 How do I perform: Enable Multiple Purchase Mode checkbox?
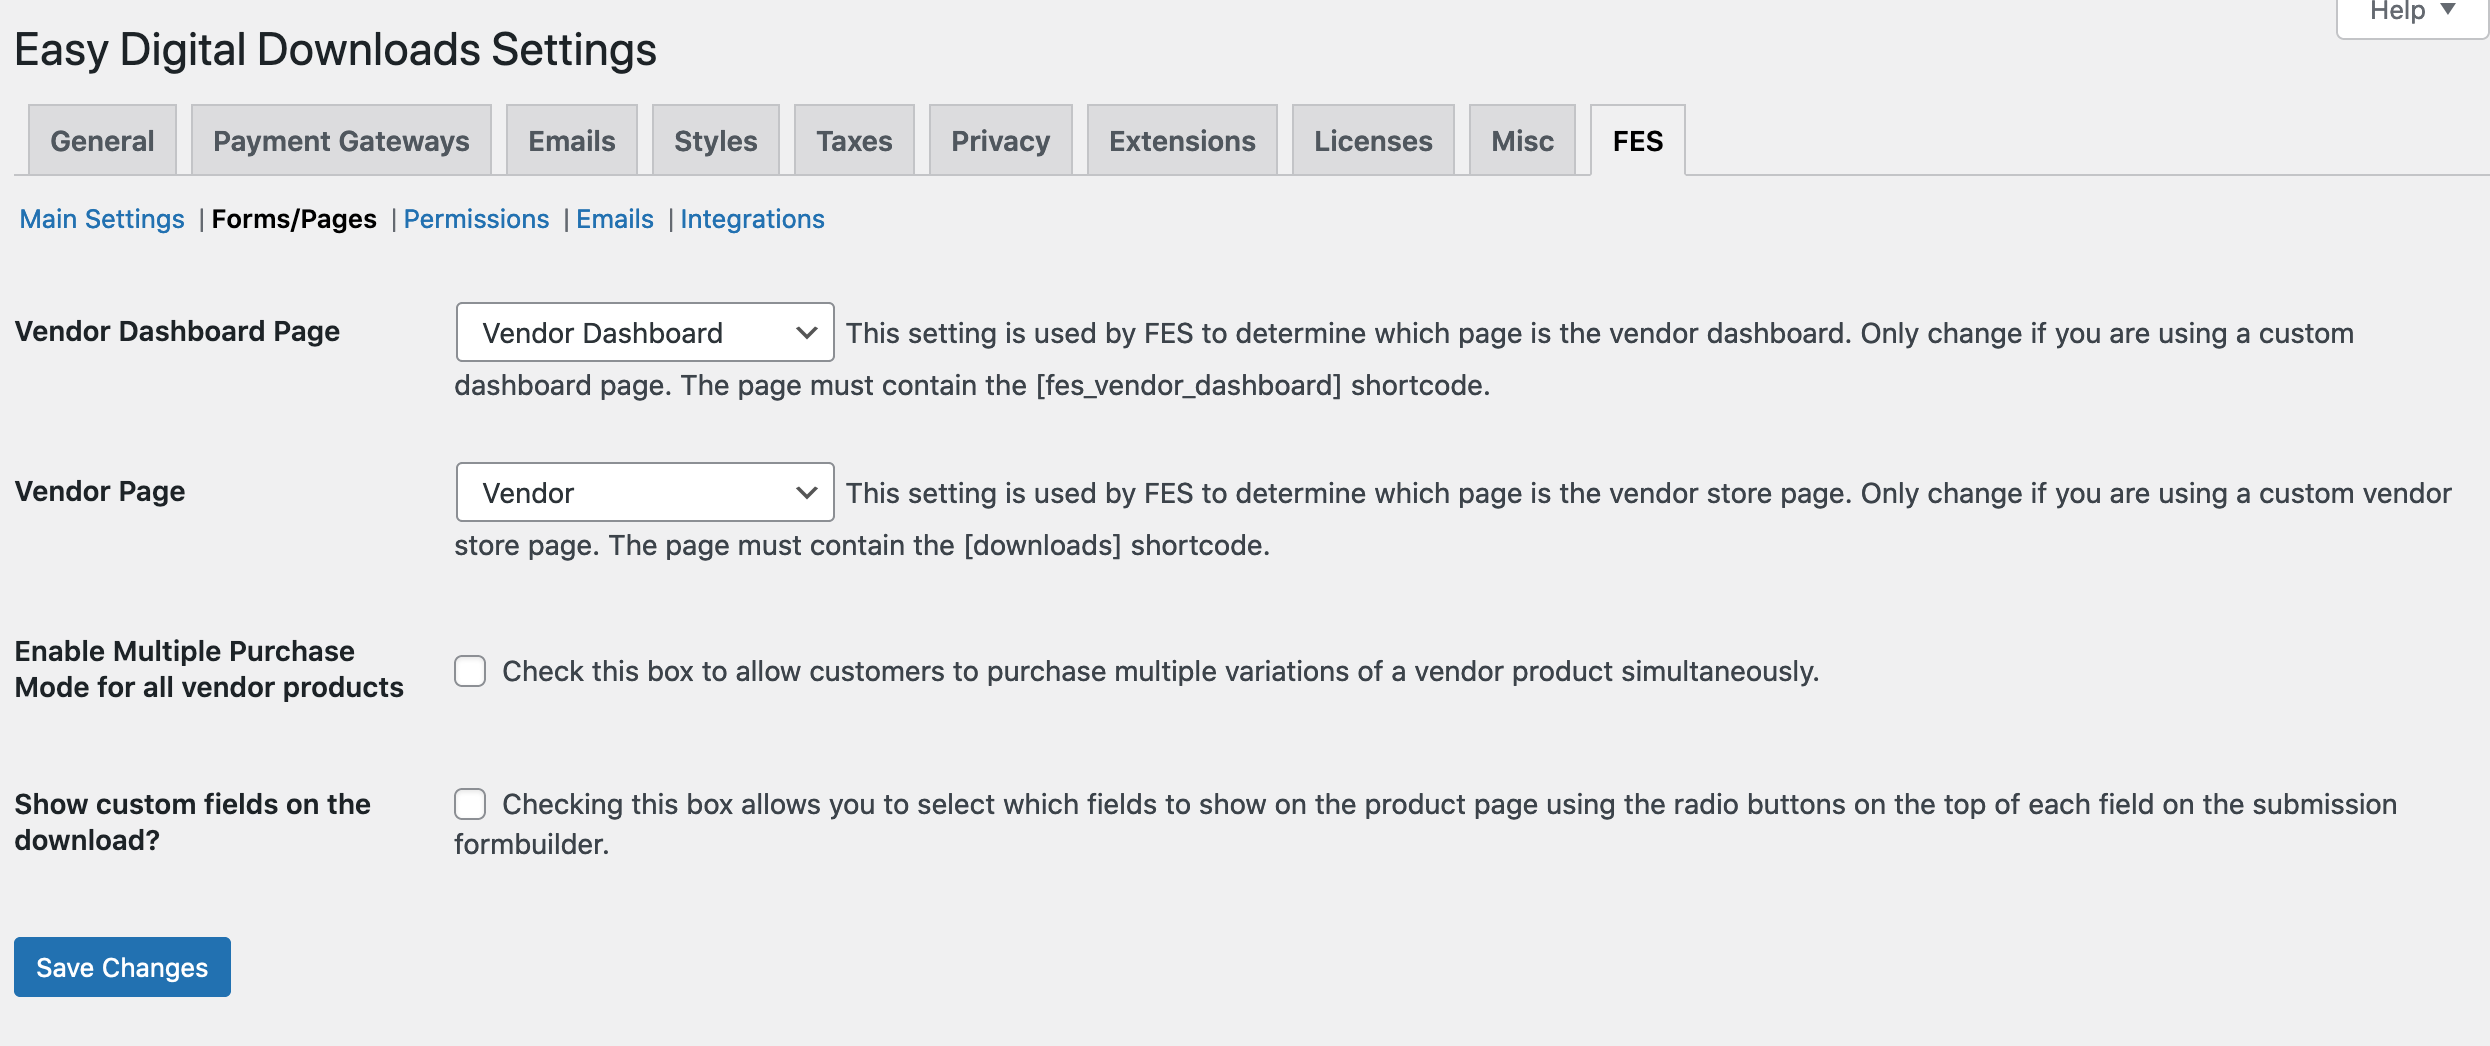click(x=470, y=671)
